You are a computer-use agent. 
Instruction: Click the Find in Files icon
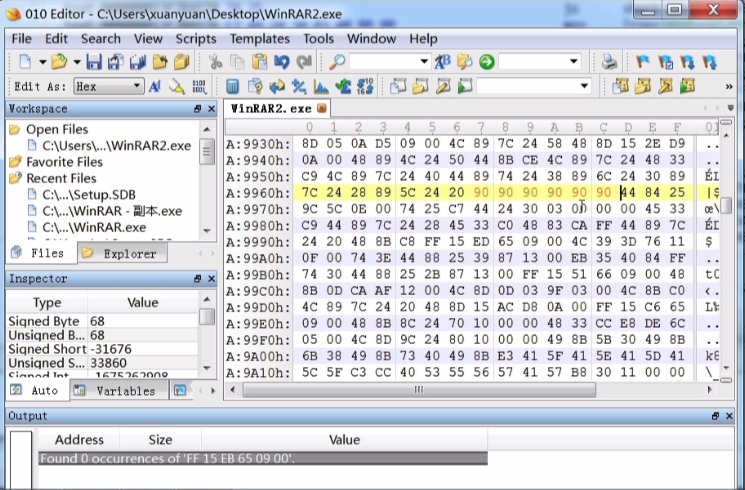[465, 62]
